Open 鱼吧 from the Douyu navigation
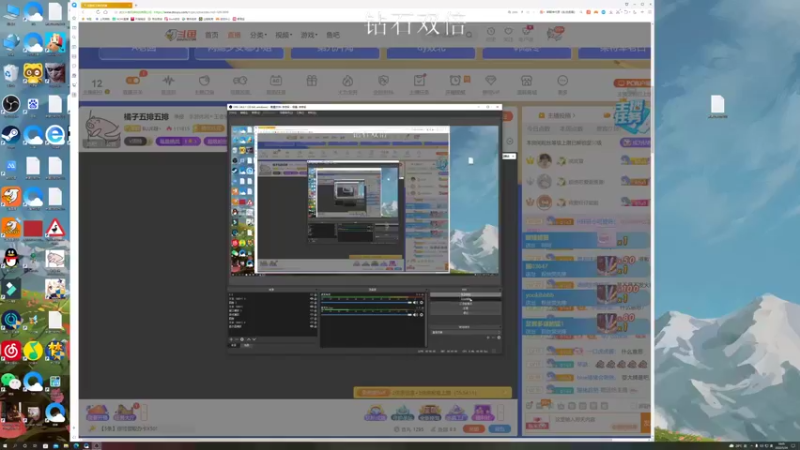The height and width of the screenshot is (450, 800). pyautogui.click(x=333, y=35)
